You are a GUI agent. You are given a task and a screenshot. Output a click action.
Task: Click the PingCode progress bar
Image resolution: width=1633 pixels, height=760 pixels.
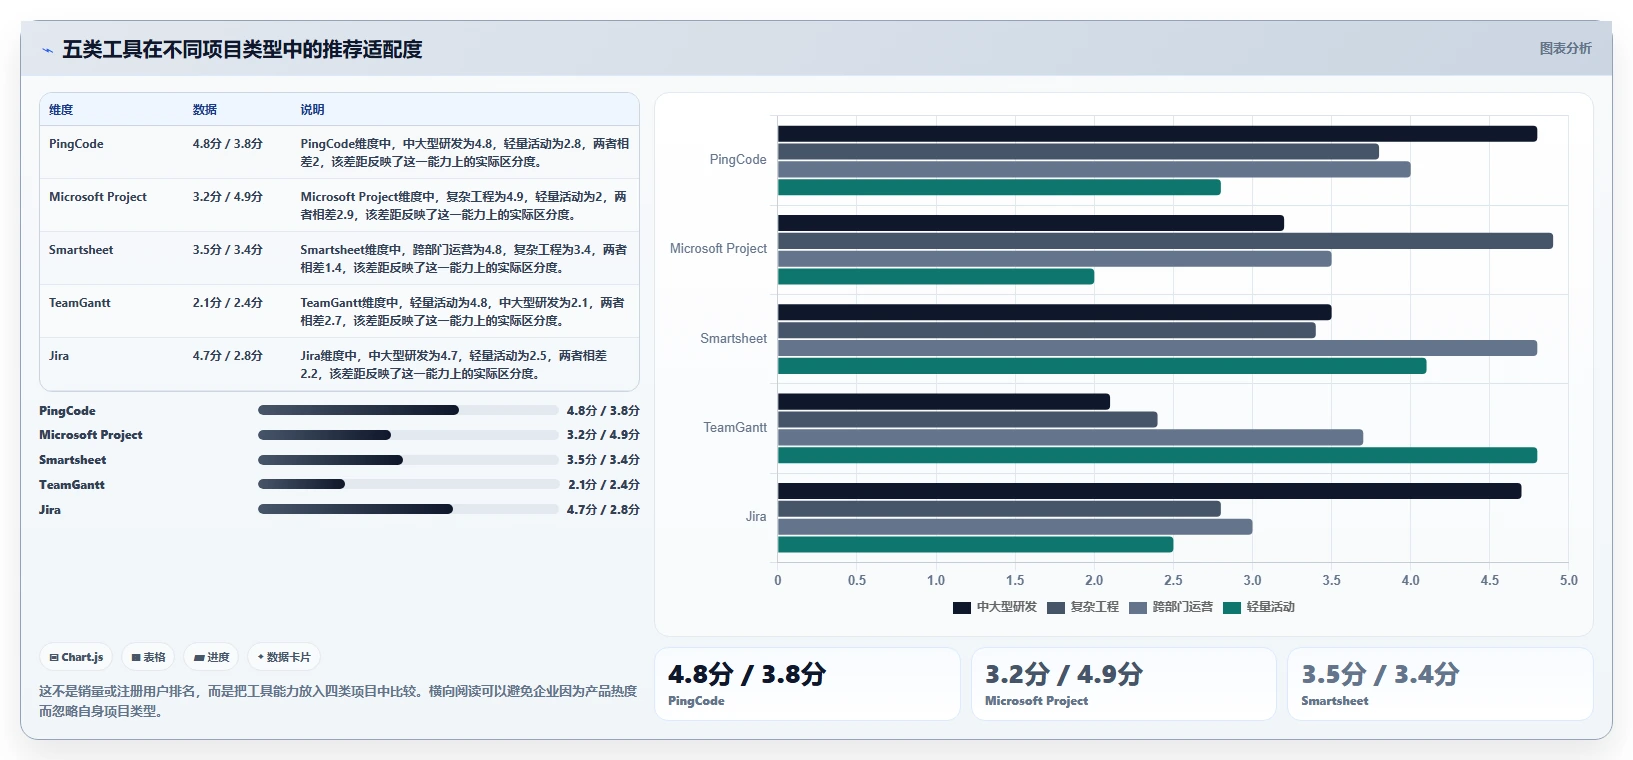tap(408, 410)
